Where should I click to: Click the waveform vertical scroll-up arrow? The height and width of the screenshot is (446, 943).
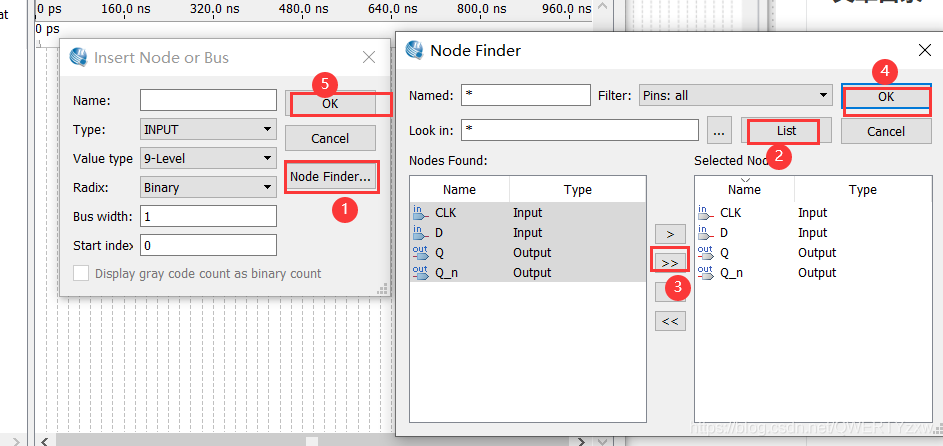point(603,7)
